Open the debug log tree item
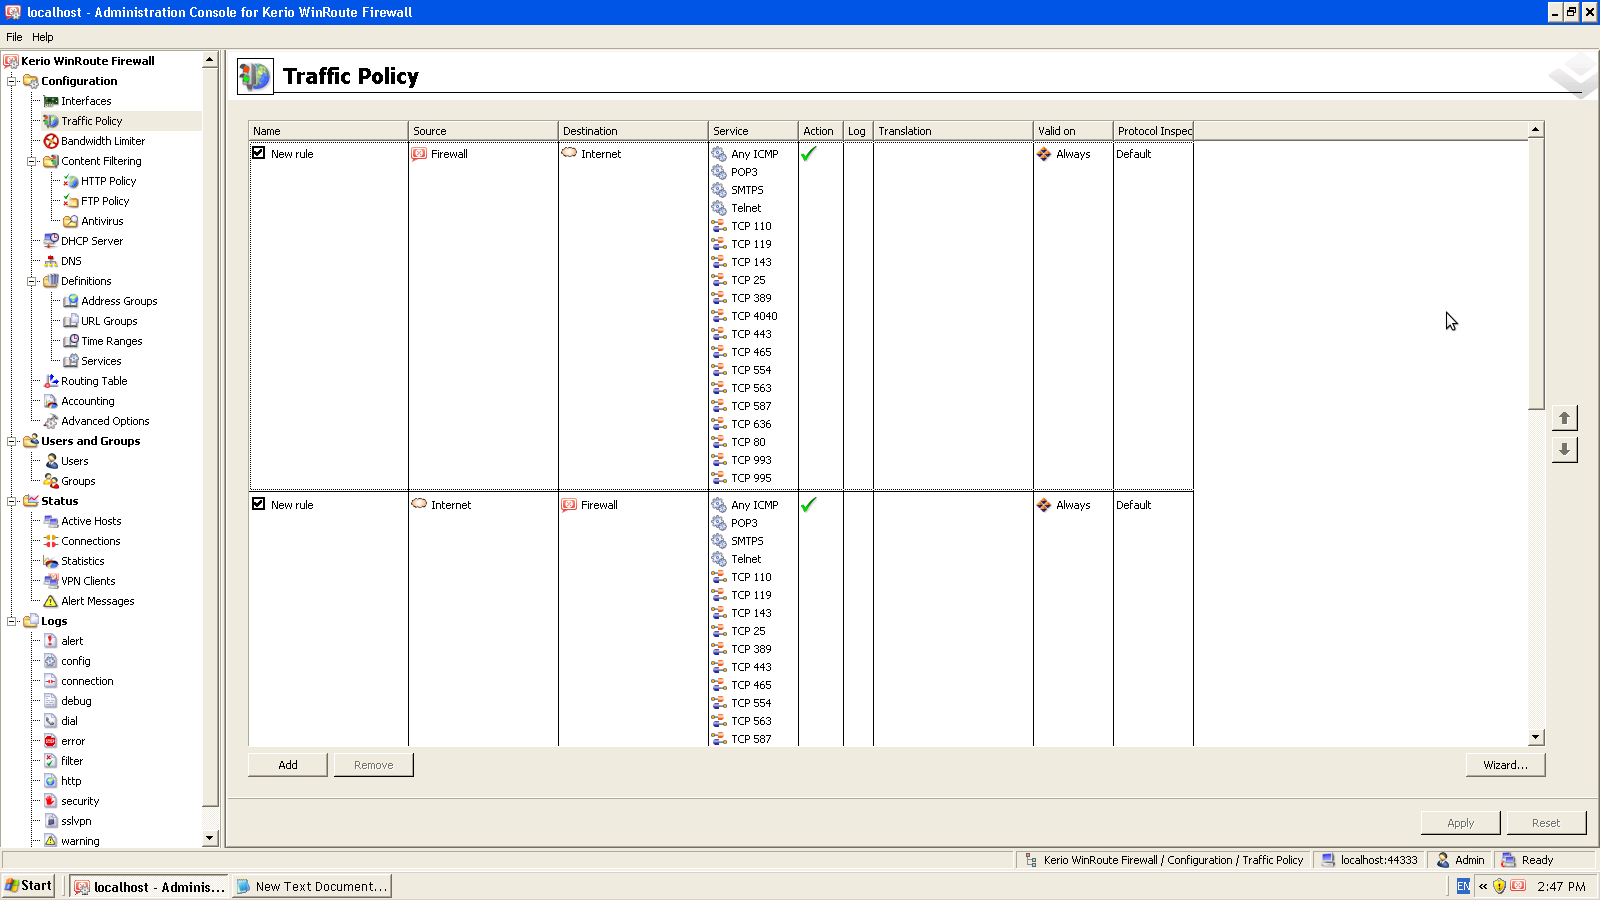1600x900 pixels. (x=76, y=701)
